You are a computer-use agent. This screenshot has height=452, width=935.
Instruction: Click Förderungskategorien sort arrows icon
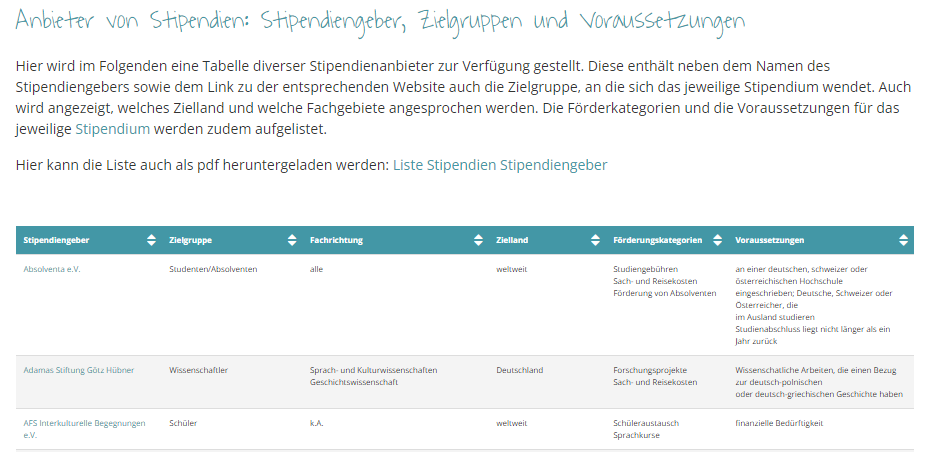pyautogui.click(x=717, y=240)
